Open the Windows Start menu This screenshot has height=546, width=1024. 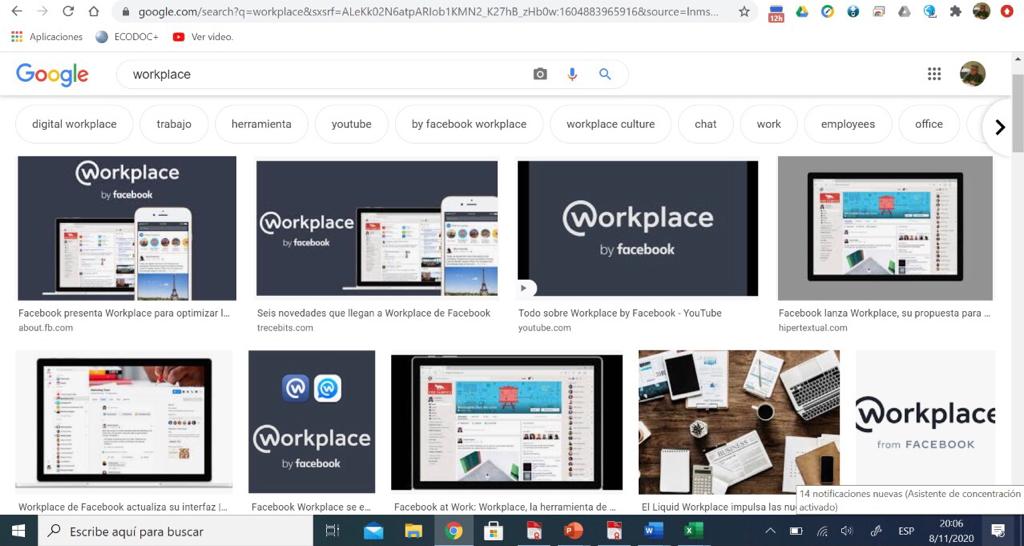[18, 530]
